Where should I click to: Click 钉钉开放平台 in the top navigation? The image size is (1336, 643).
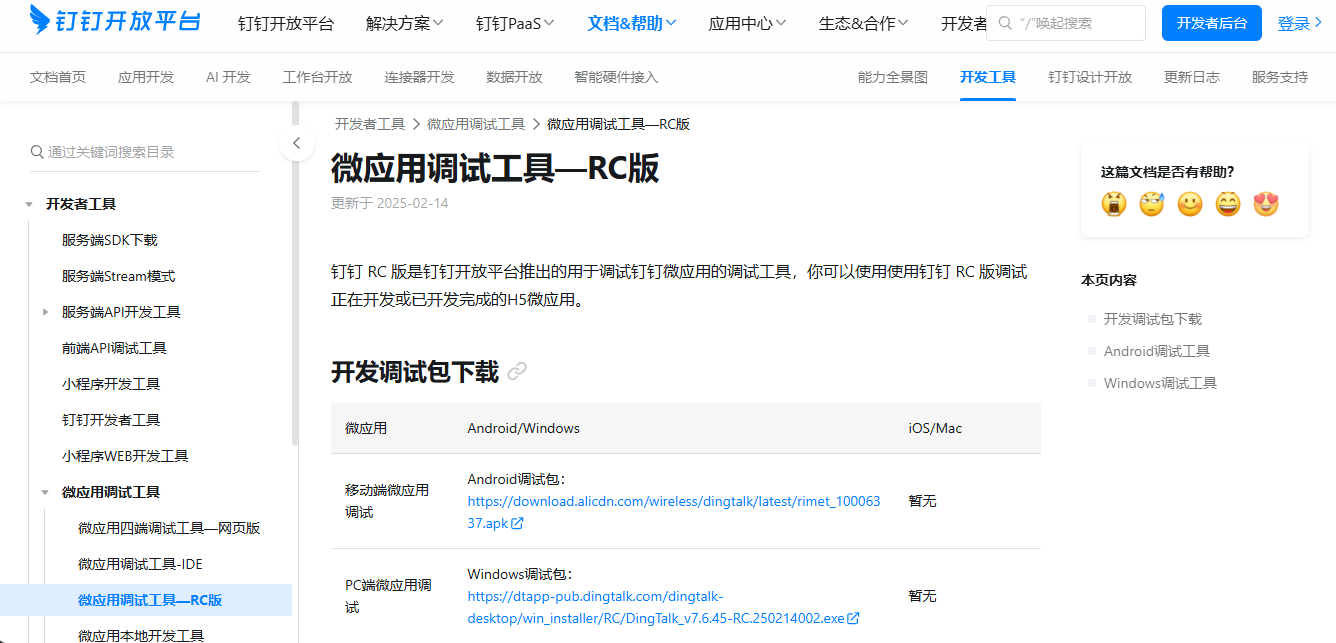point(286,23)
